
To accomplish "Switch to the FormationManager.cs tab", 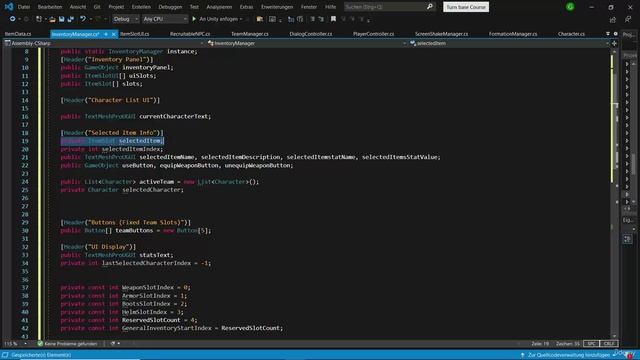I will [x=513, y=34].
